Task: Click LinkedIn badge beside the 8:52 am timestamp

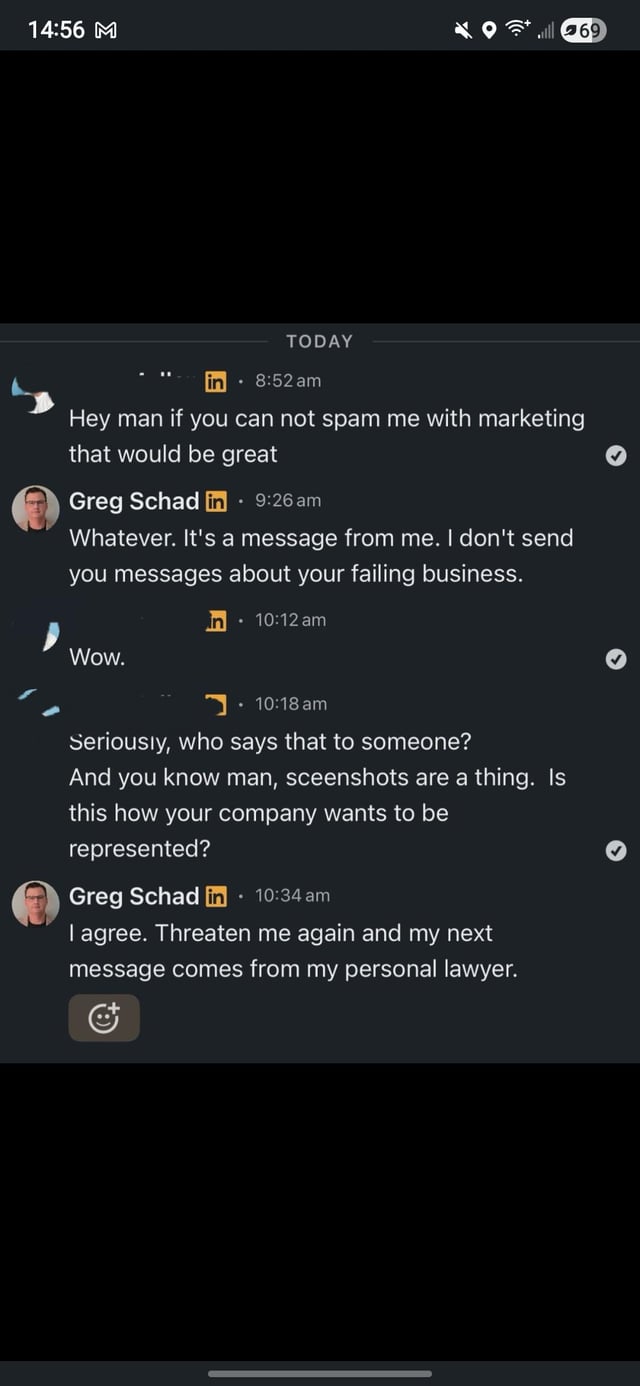Action: click(216, 381)
